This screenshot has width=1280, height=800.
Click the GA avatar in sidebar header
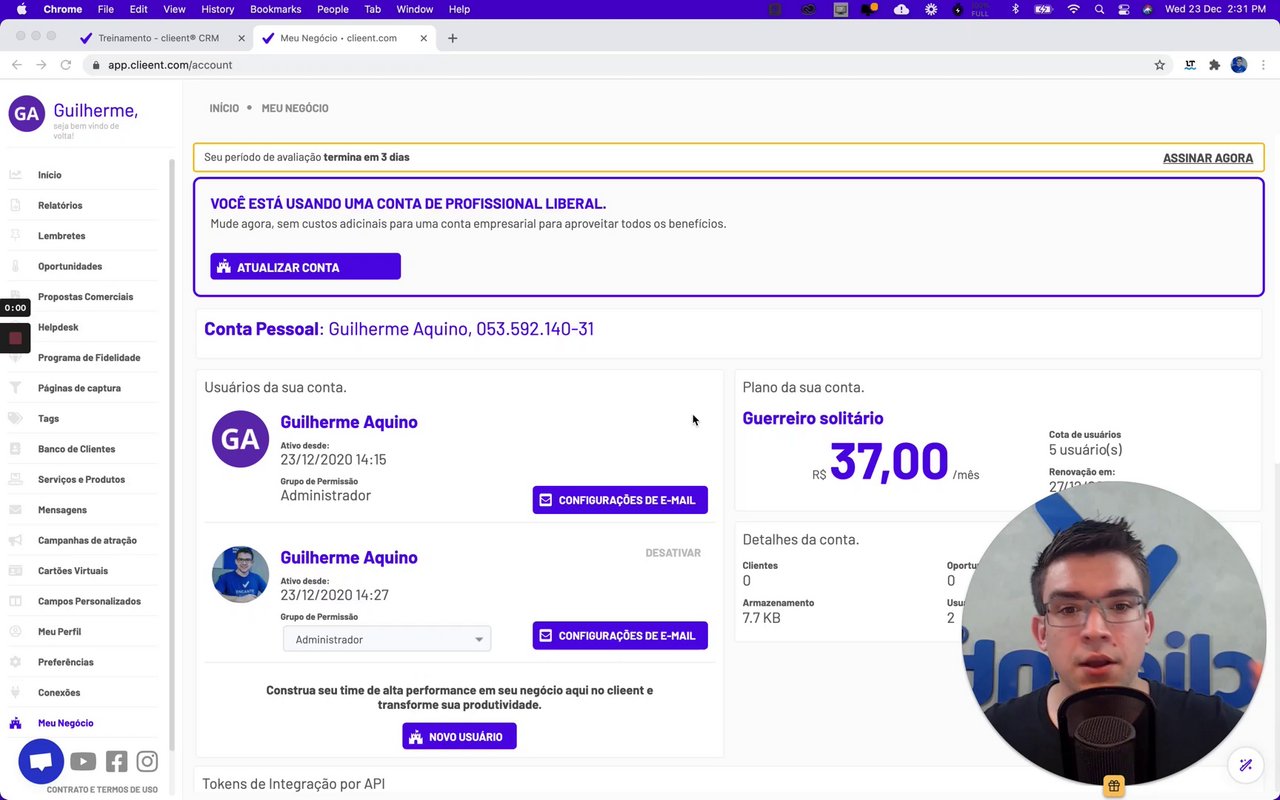tap(26, 114)
